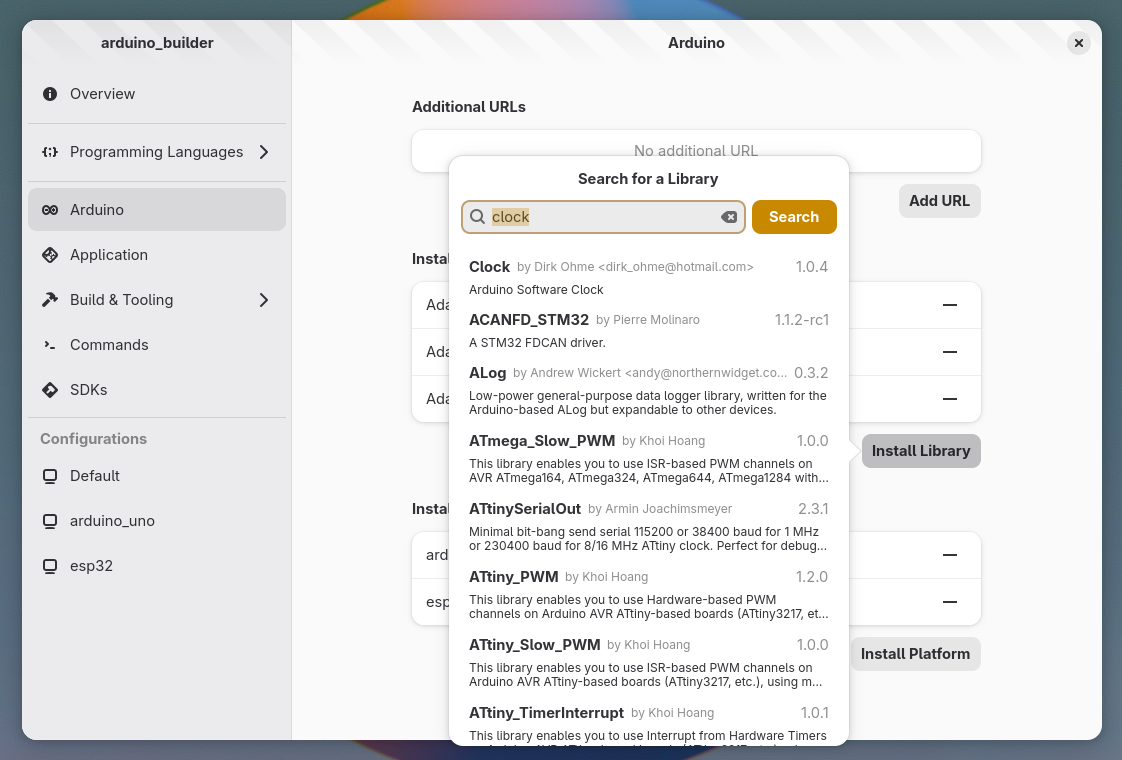The height and width of the screenshot is (760, 1122).
Task: Select the ATtiny_PWM library result
Action: point(648,595)
